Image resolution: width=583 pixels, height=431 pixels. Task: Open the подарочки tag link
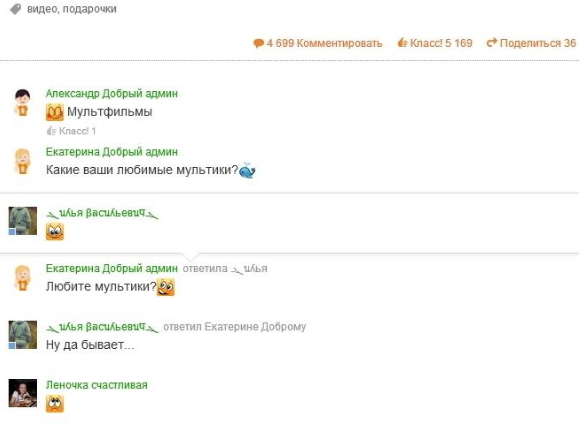pos(89,9)
